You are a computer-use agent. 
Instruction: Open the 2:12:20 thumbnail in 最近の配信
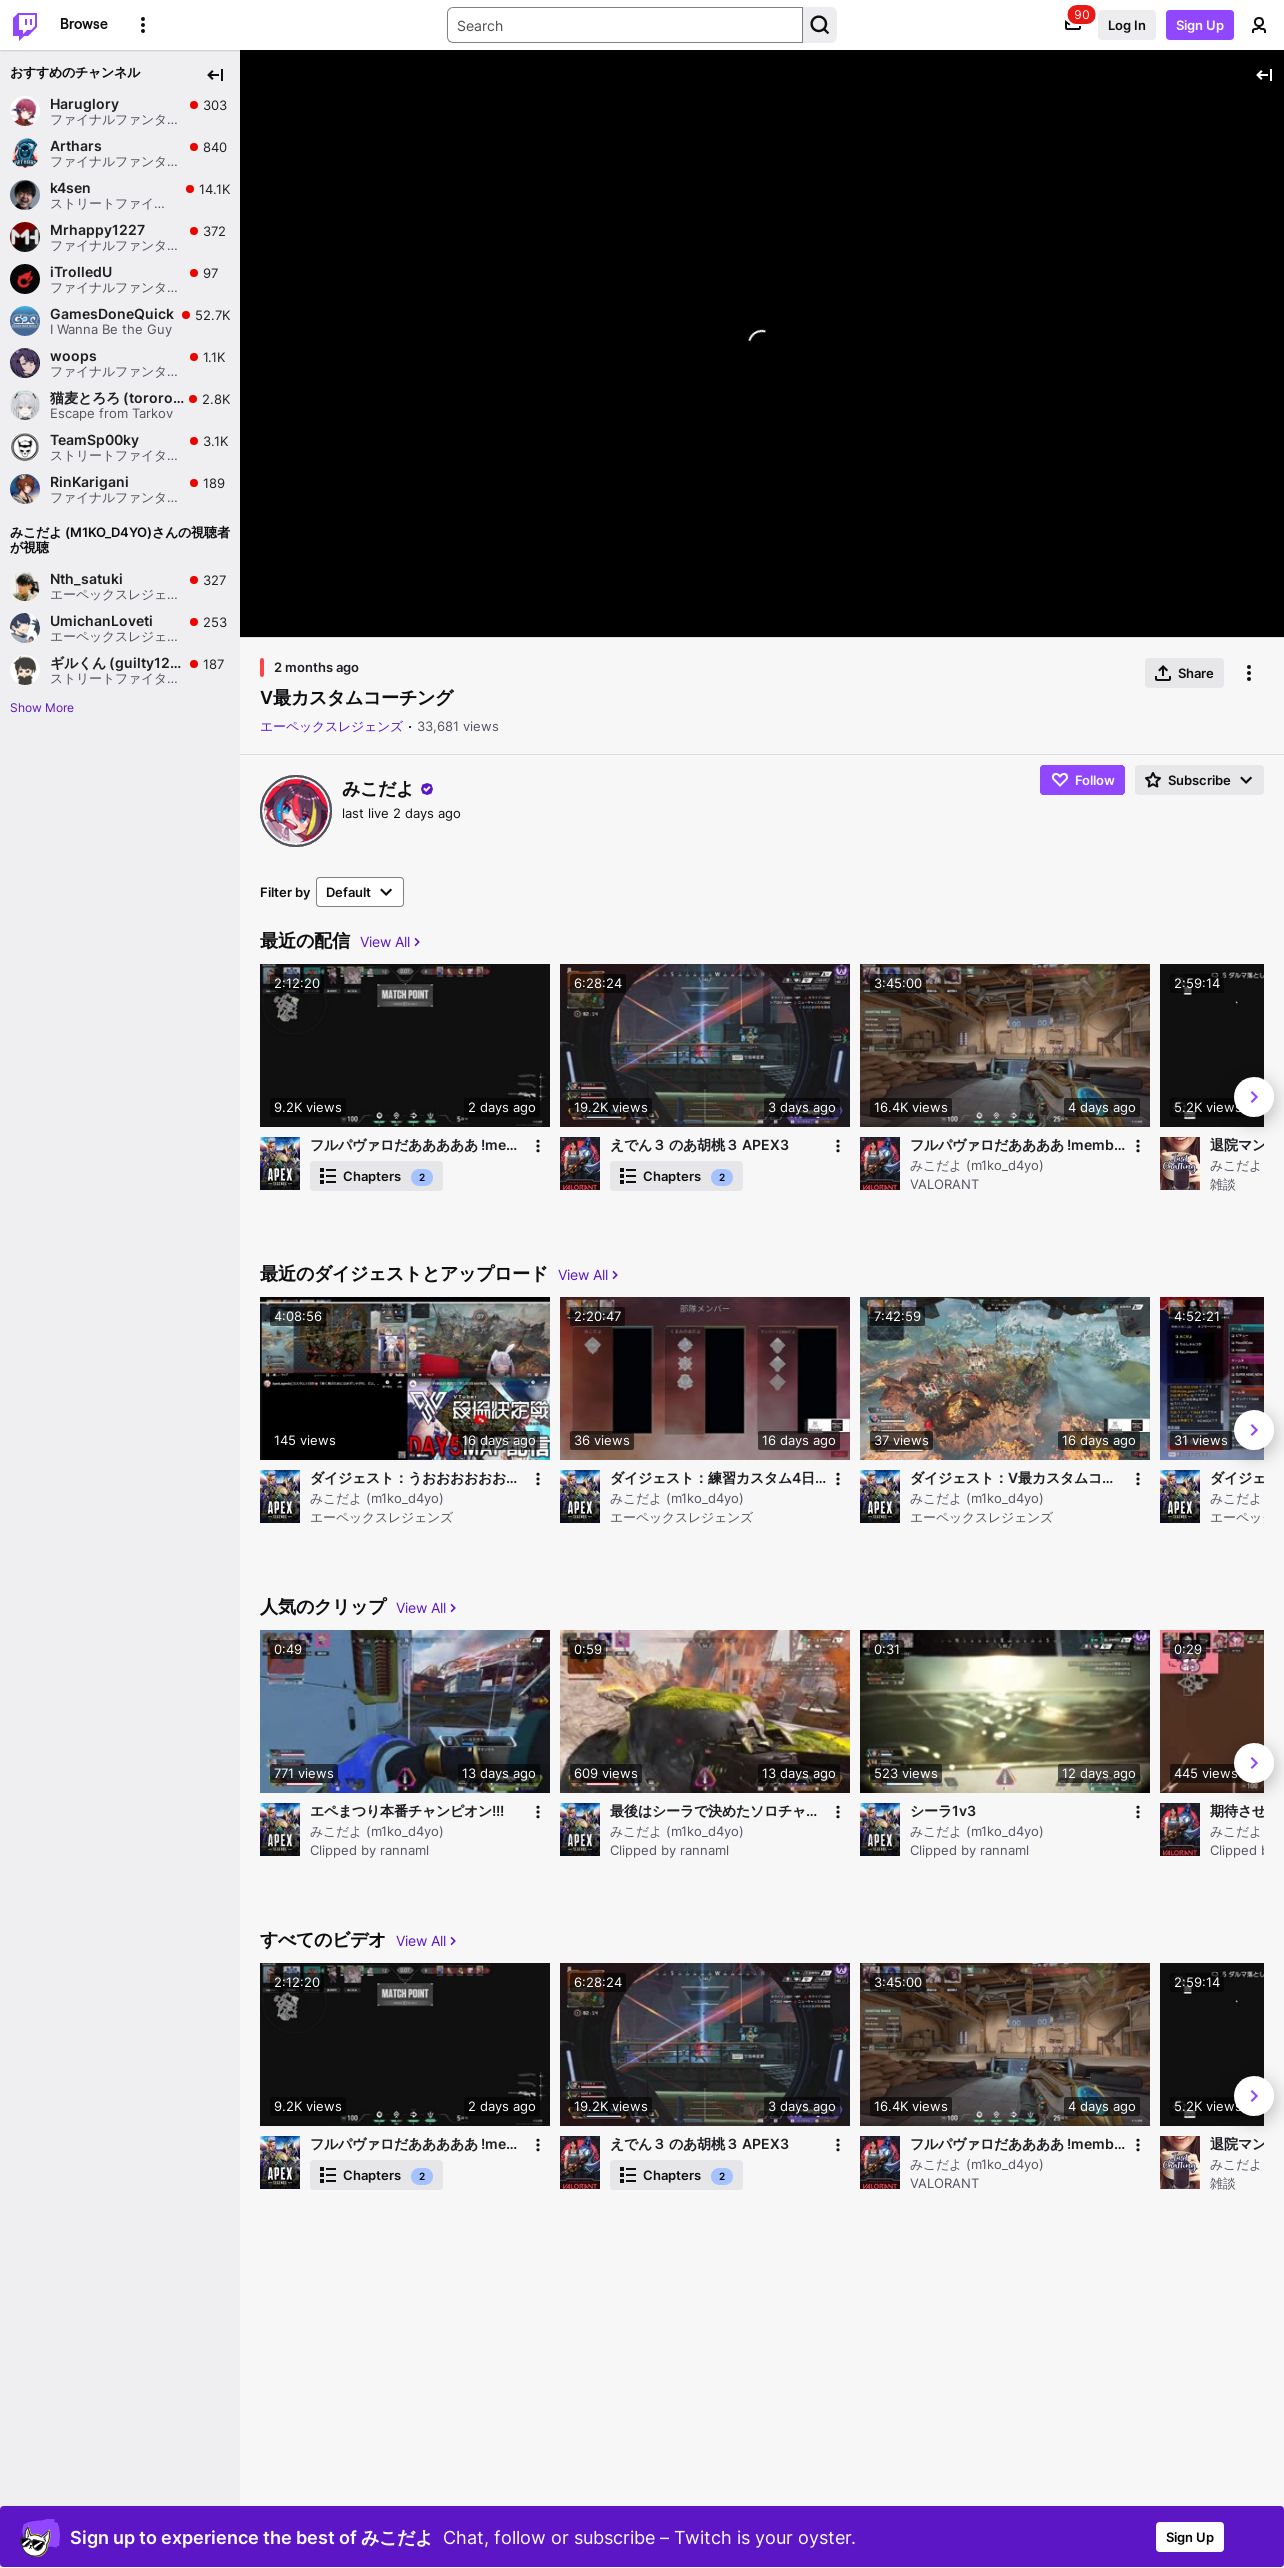click(x=405, y=1045)
